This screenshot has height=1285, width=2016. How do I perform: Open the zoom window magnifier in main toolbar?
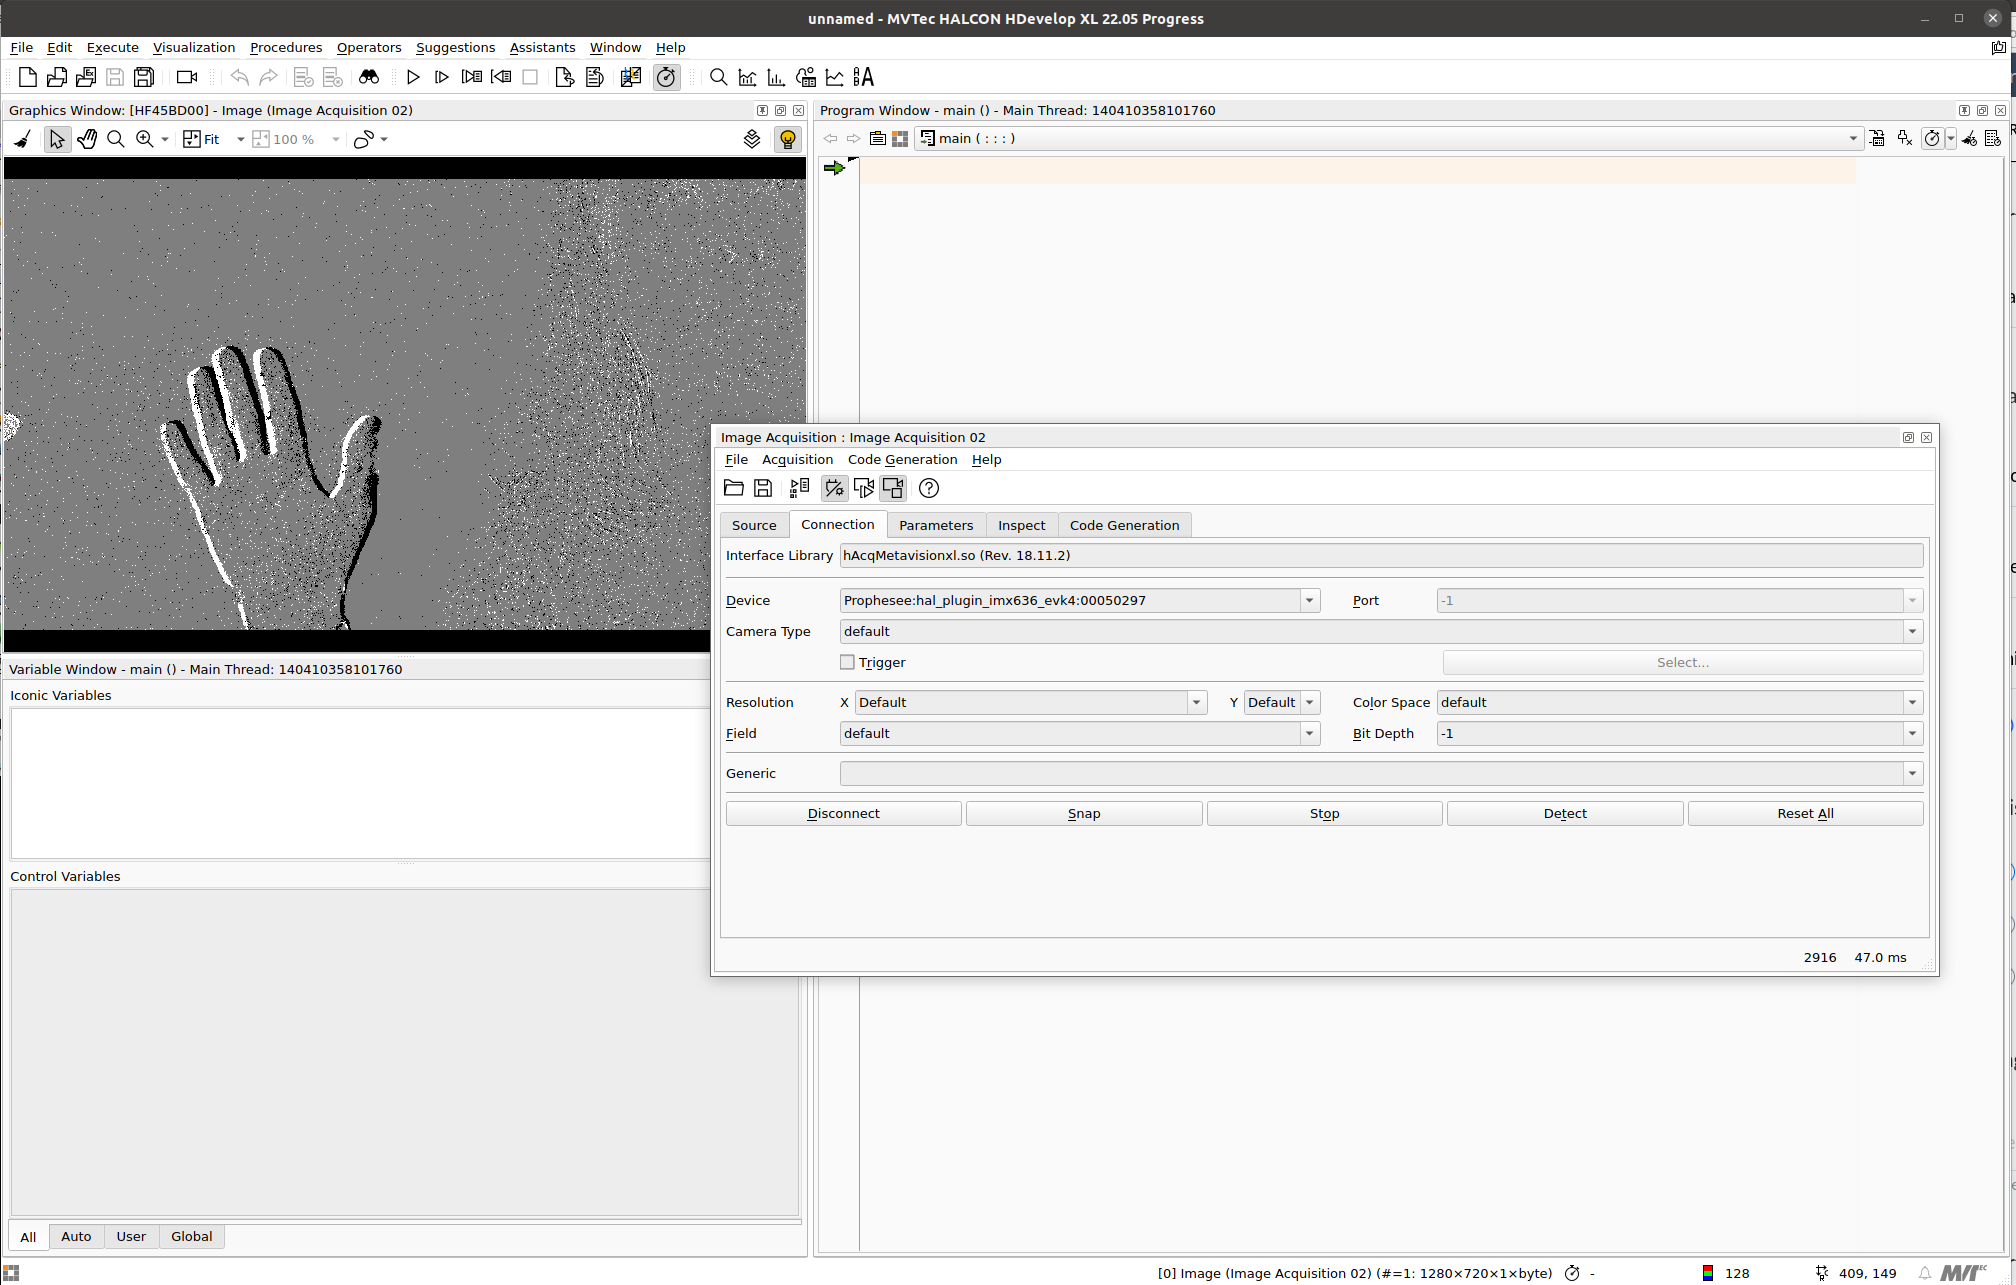pyautogui.click(x=718, y=77)
